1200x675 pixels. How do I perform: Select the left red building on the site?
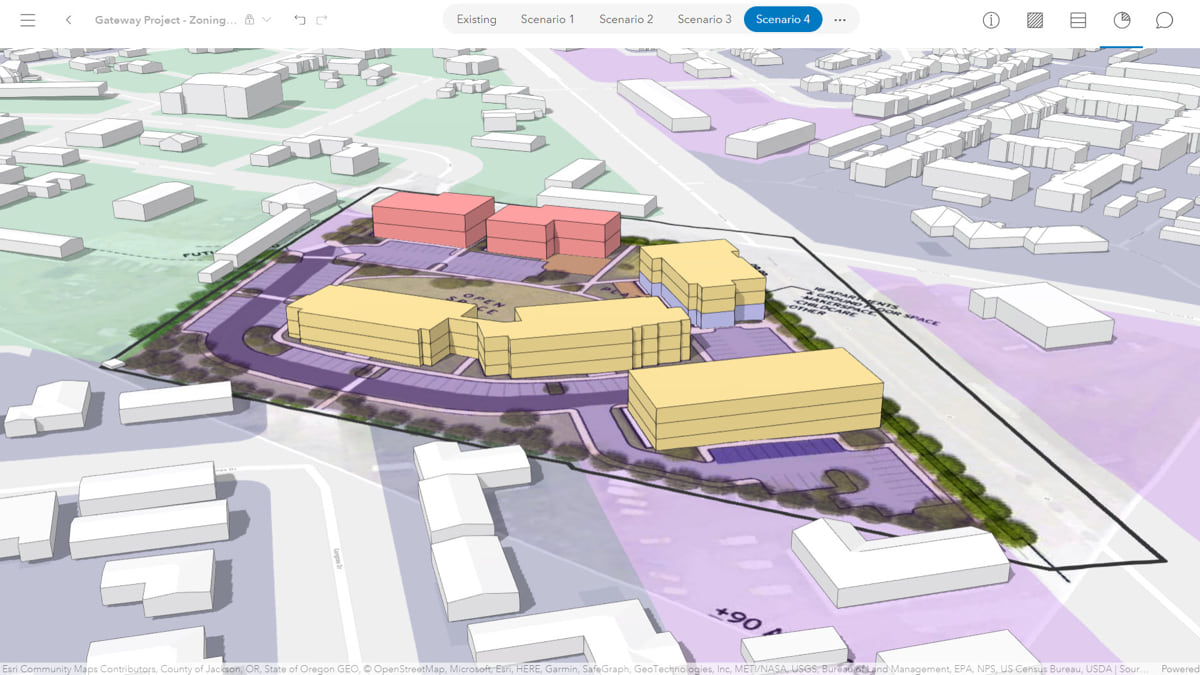[432, 219]
